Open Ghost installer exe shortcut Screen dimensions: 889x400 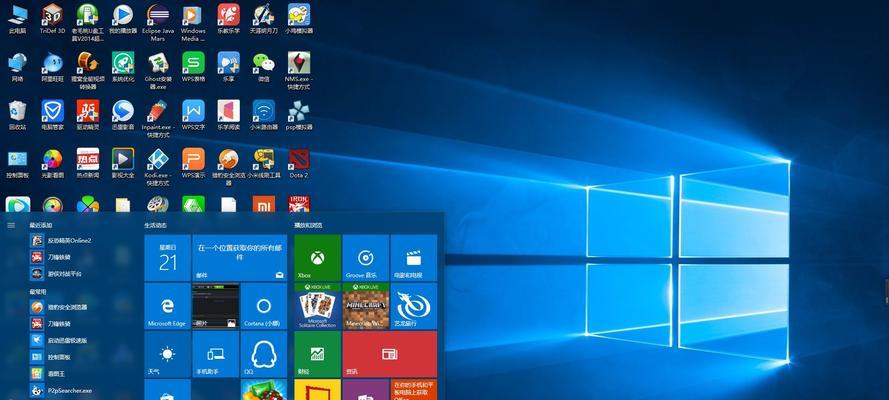(158, 71)
